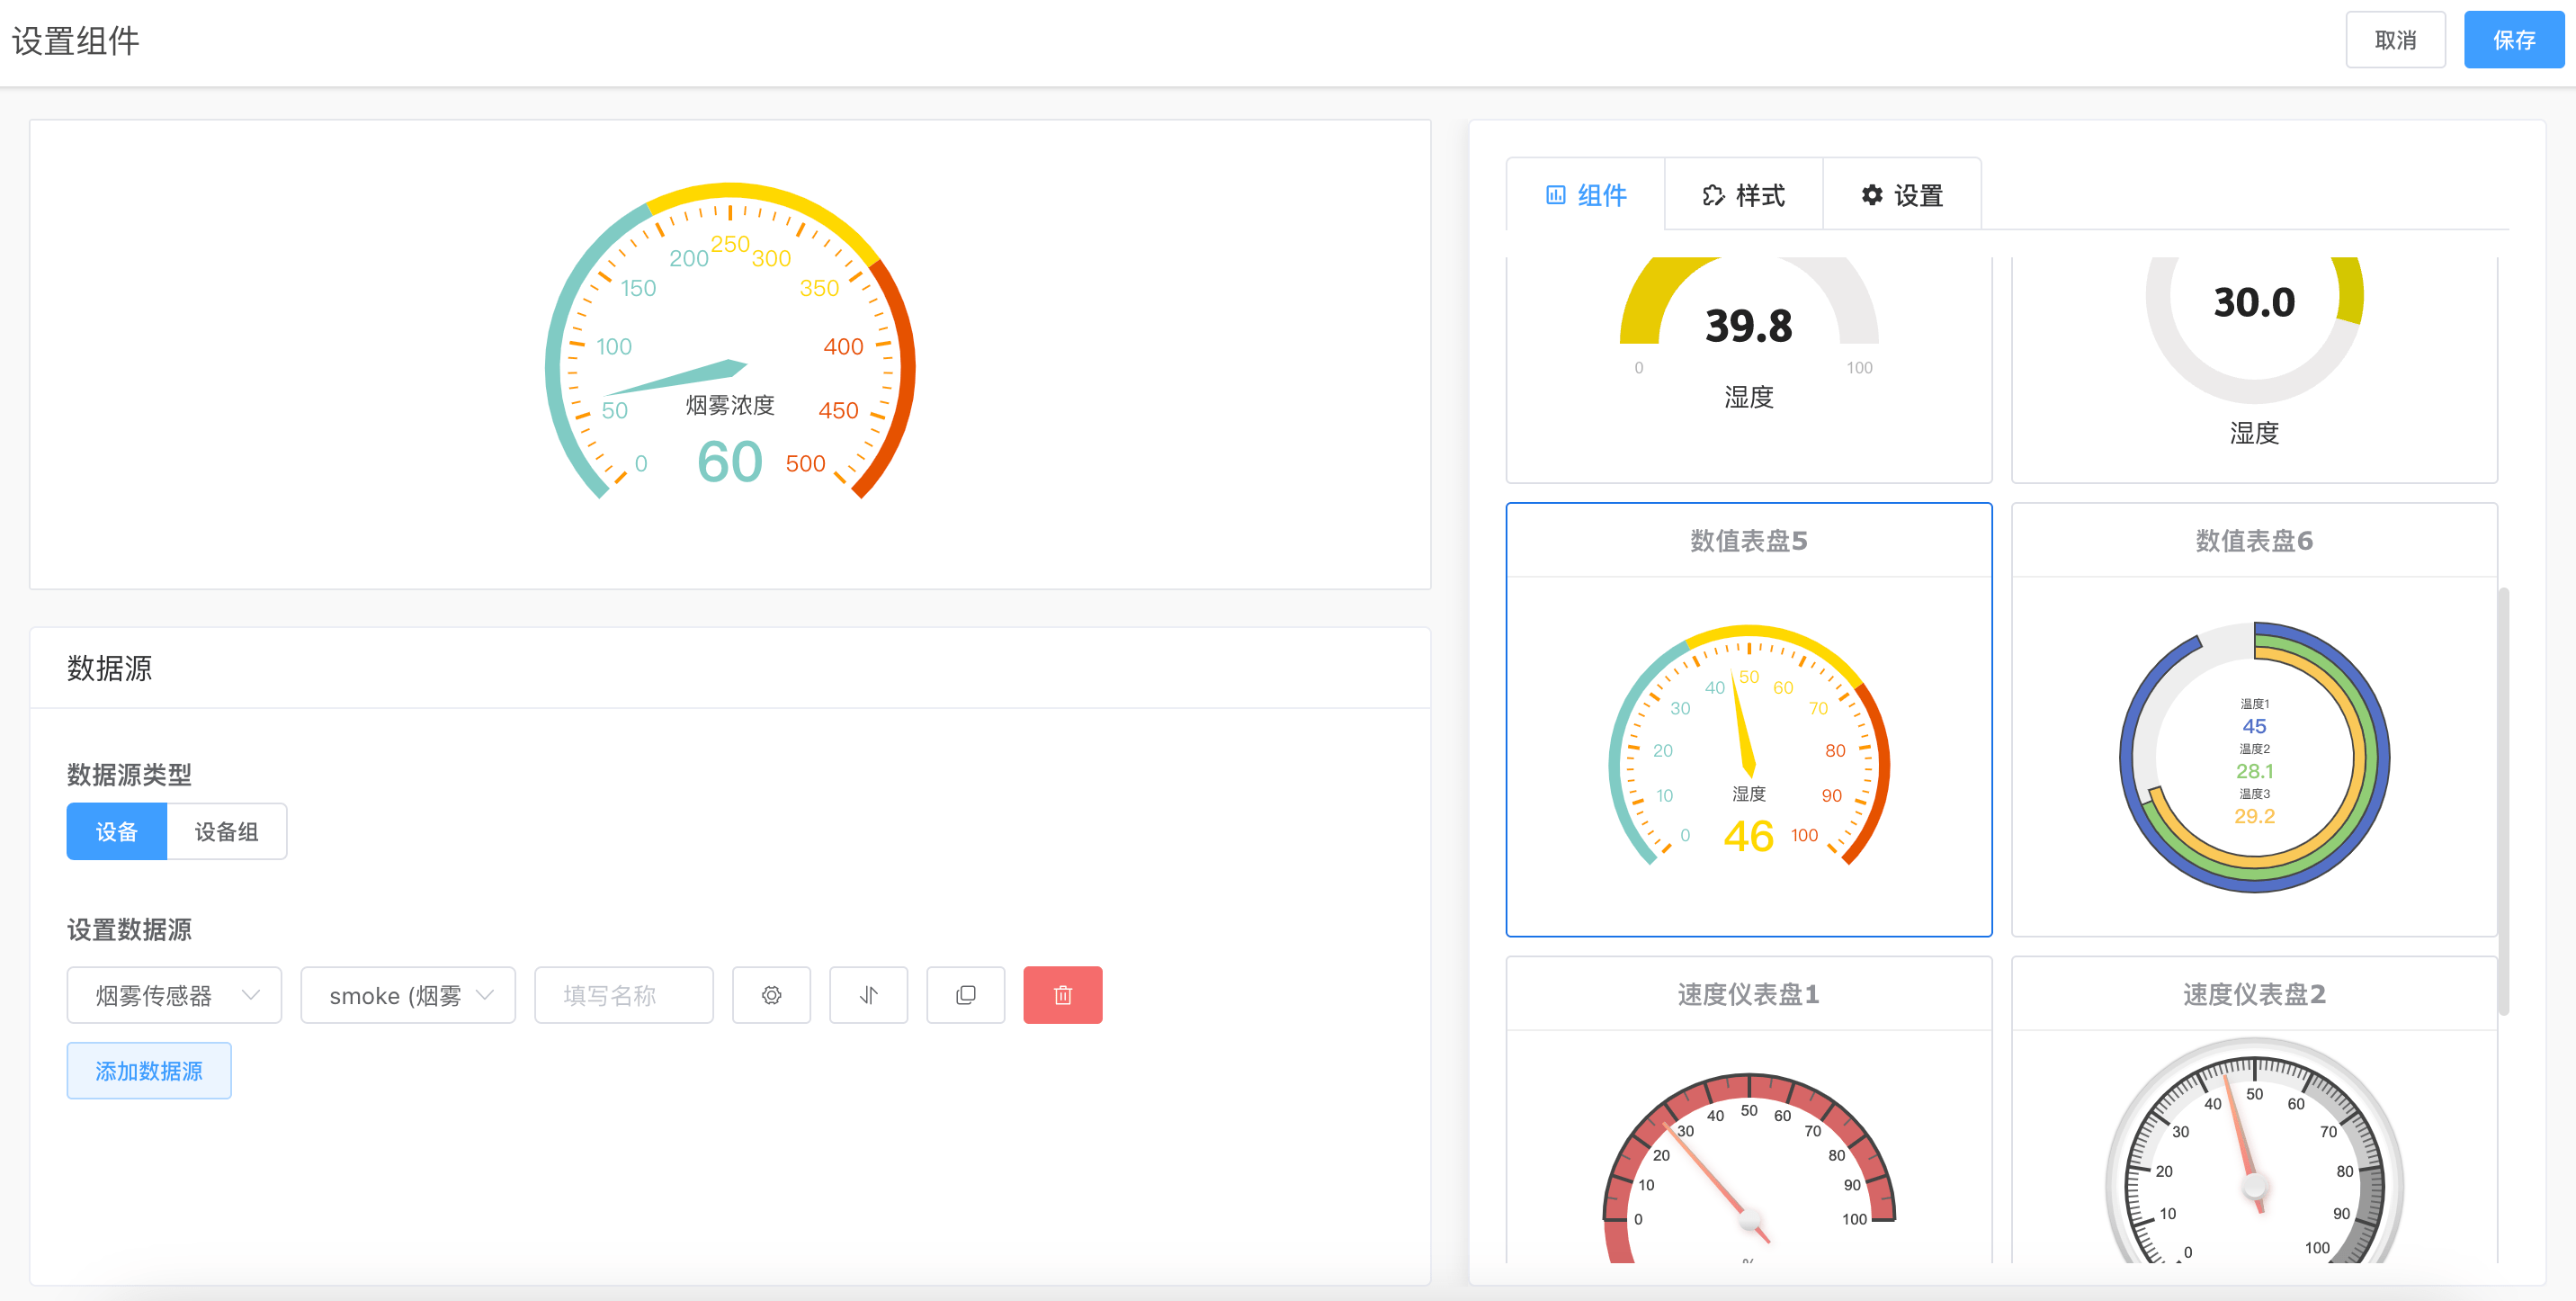The image size is (2576, 1301).
Task: Open the 烟雾传感器 device dropdown
Action: click(x=174, y=995)
